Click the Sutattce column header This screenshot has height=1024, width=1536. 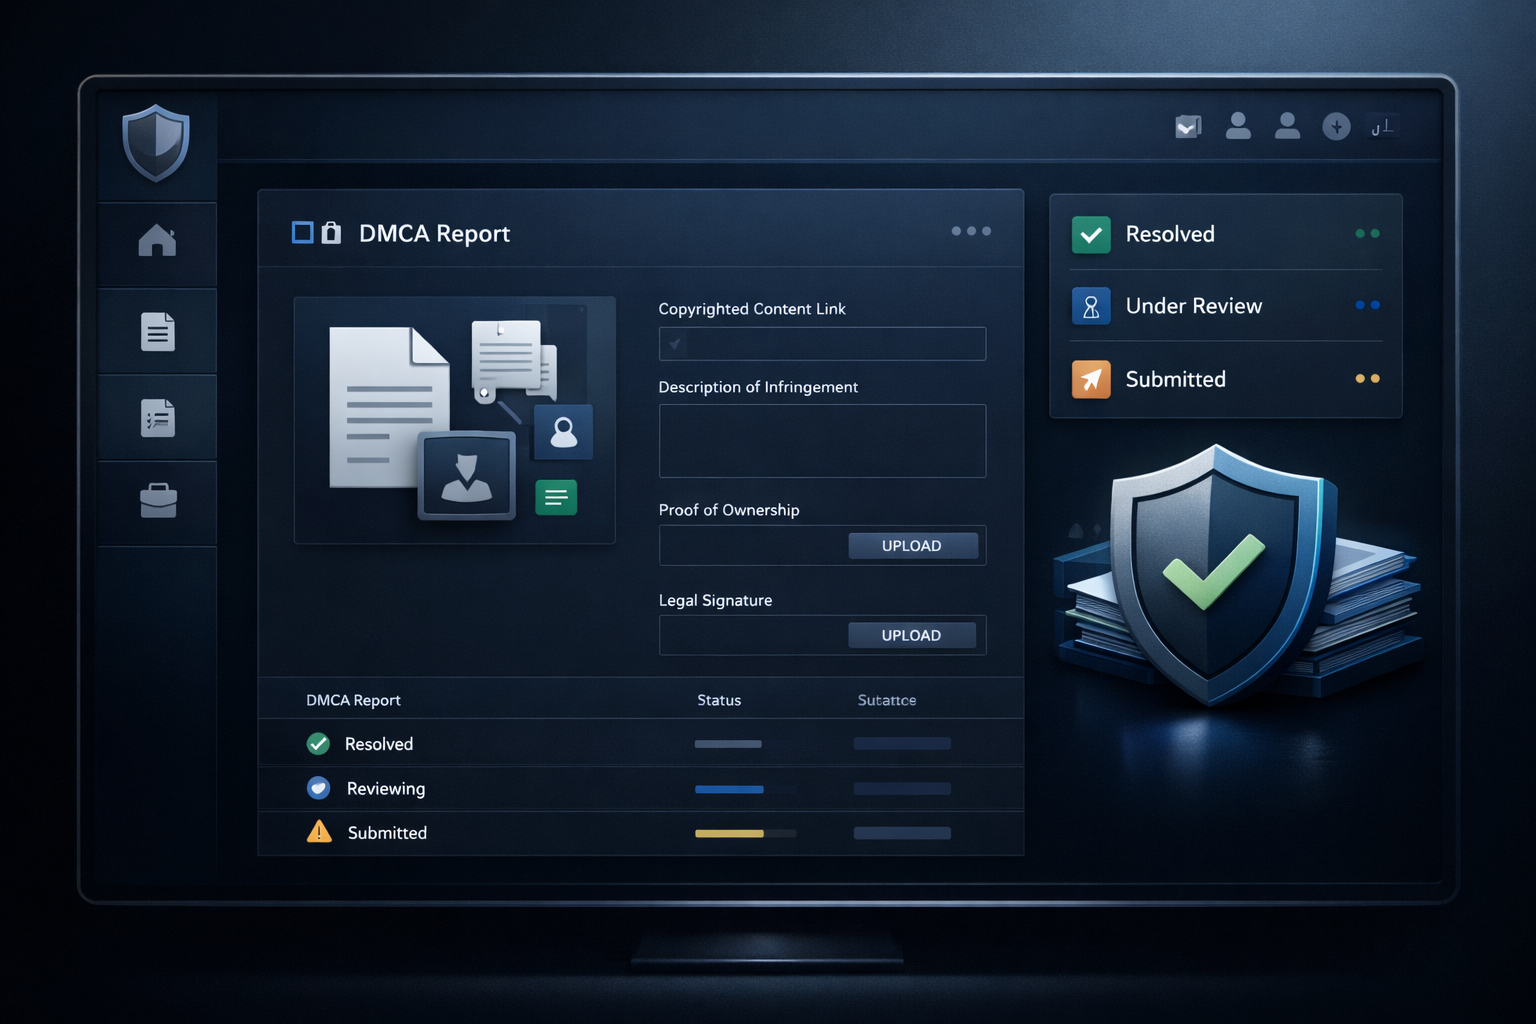887,700
